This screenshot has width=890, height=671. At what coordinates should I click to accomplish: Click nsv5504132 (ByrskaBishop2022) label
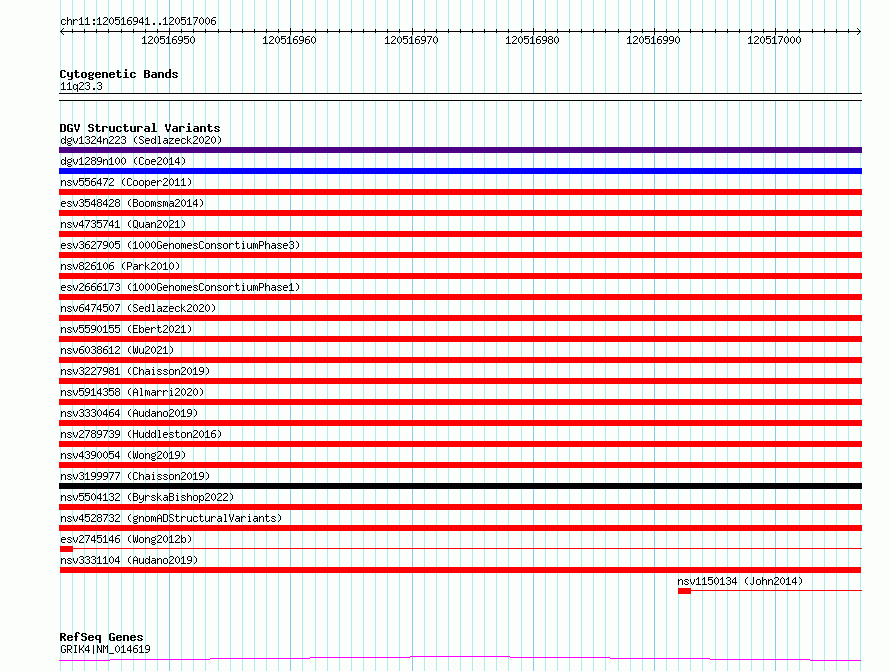point(147,497)
